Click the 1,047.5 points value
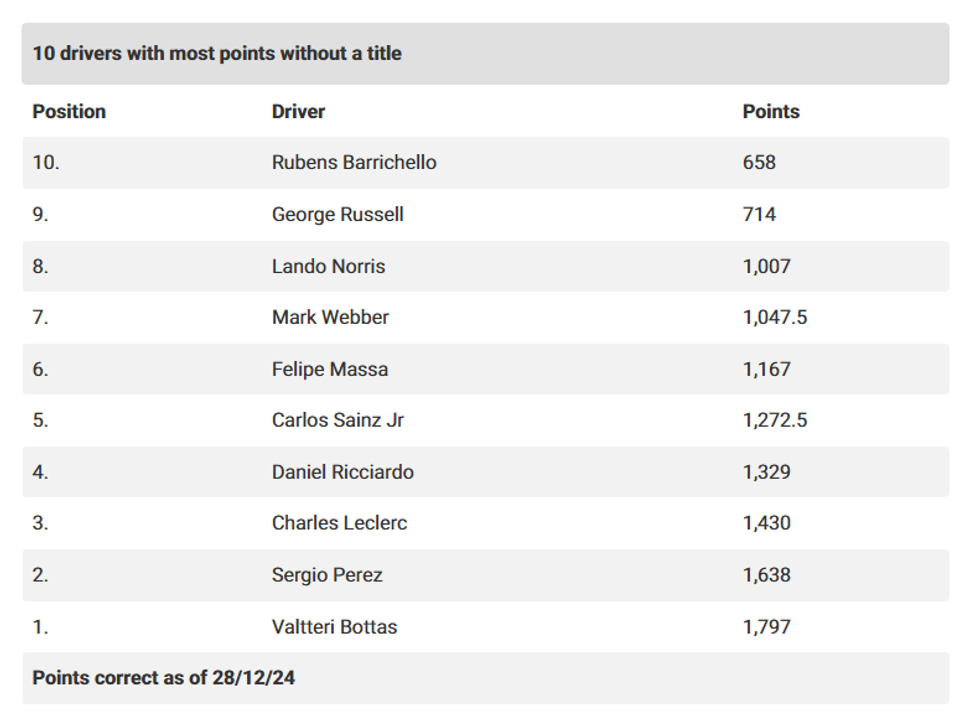 coord(775,318)
